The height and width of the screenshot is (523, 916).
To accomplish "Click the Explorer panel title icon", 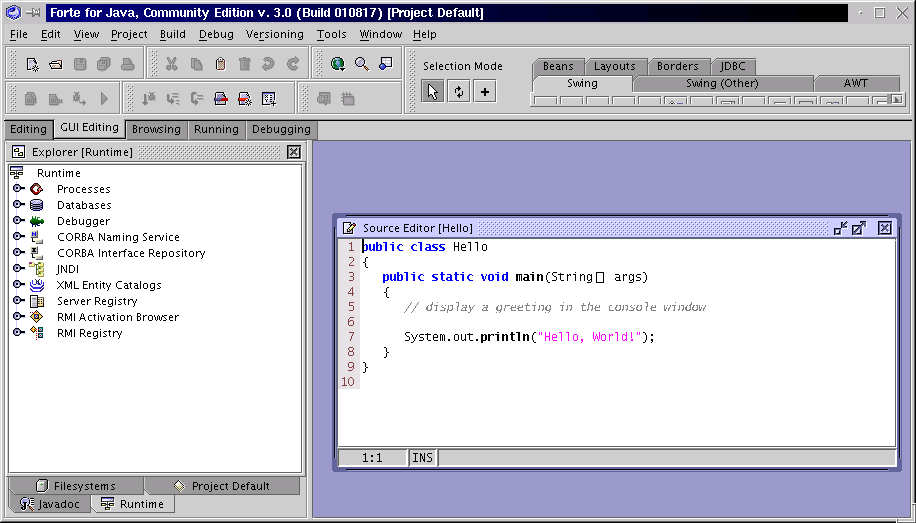I will click(19, 152).
